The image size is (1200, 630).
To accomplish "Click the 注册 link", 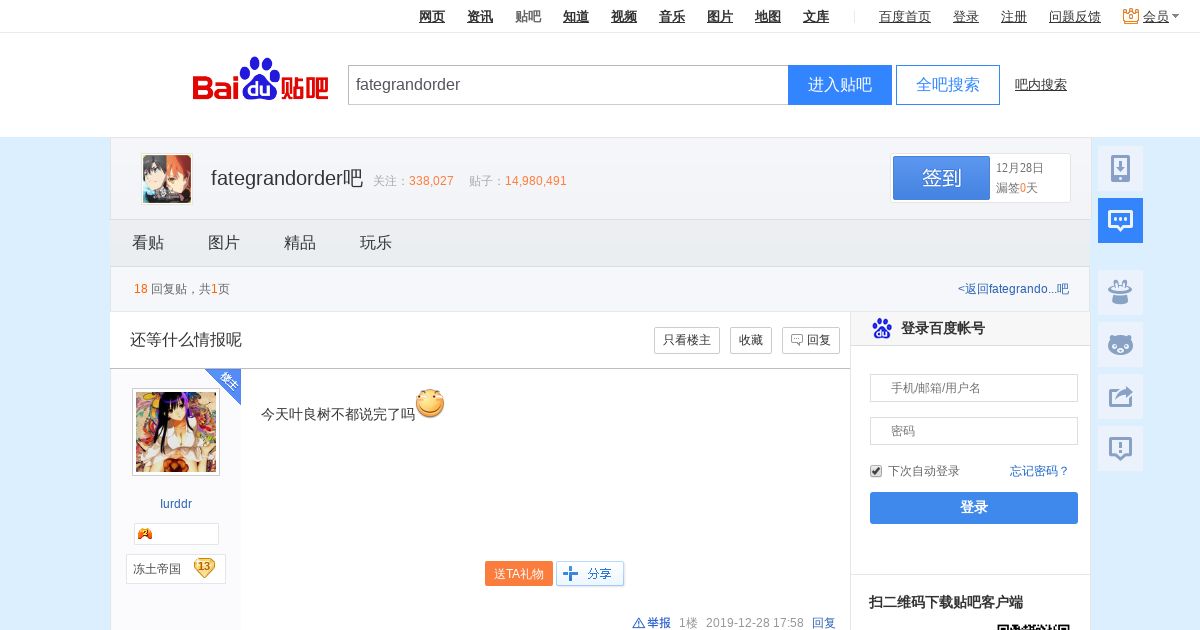I will [1014, 16].
